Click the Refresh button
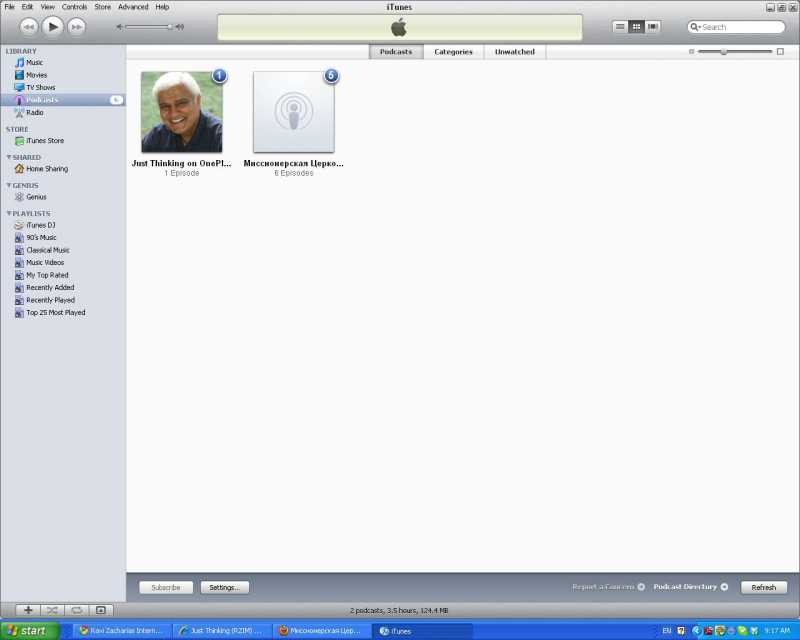800x640 pixels. [x=763, y=587]
